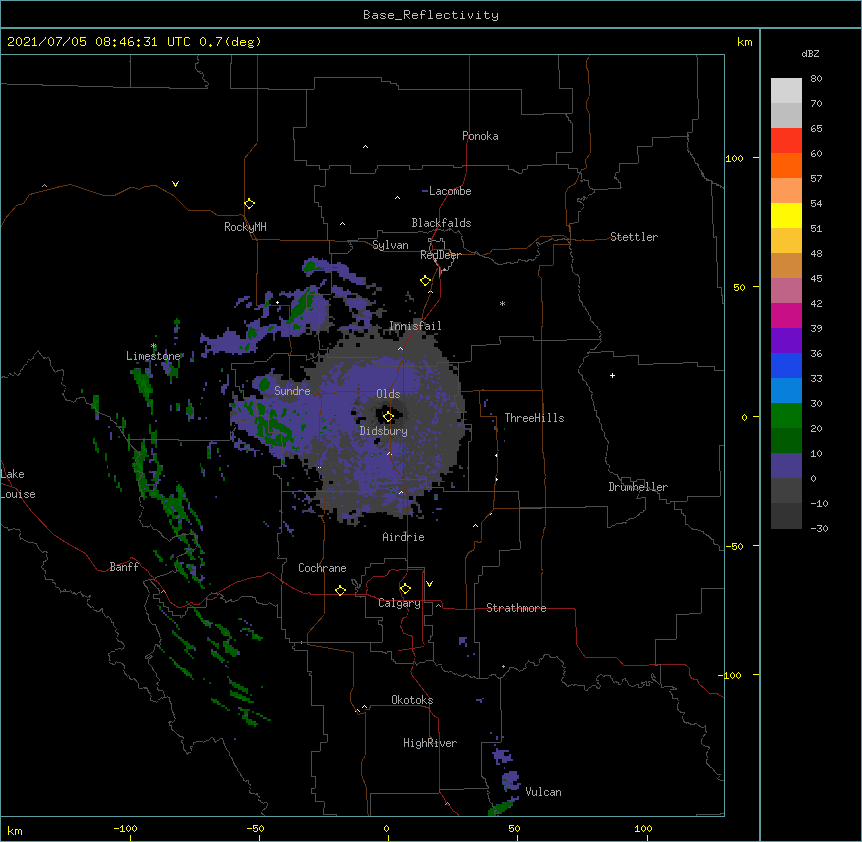
Task: Click the Ponoka city label
Action: tap(480, 136)
